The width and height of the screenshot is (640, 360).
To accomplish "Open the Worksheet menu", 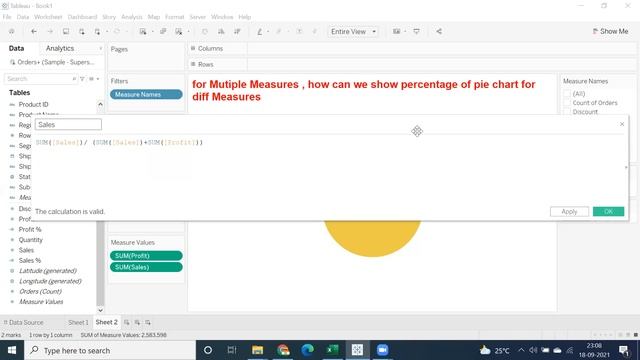I will [48, 17].
